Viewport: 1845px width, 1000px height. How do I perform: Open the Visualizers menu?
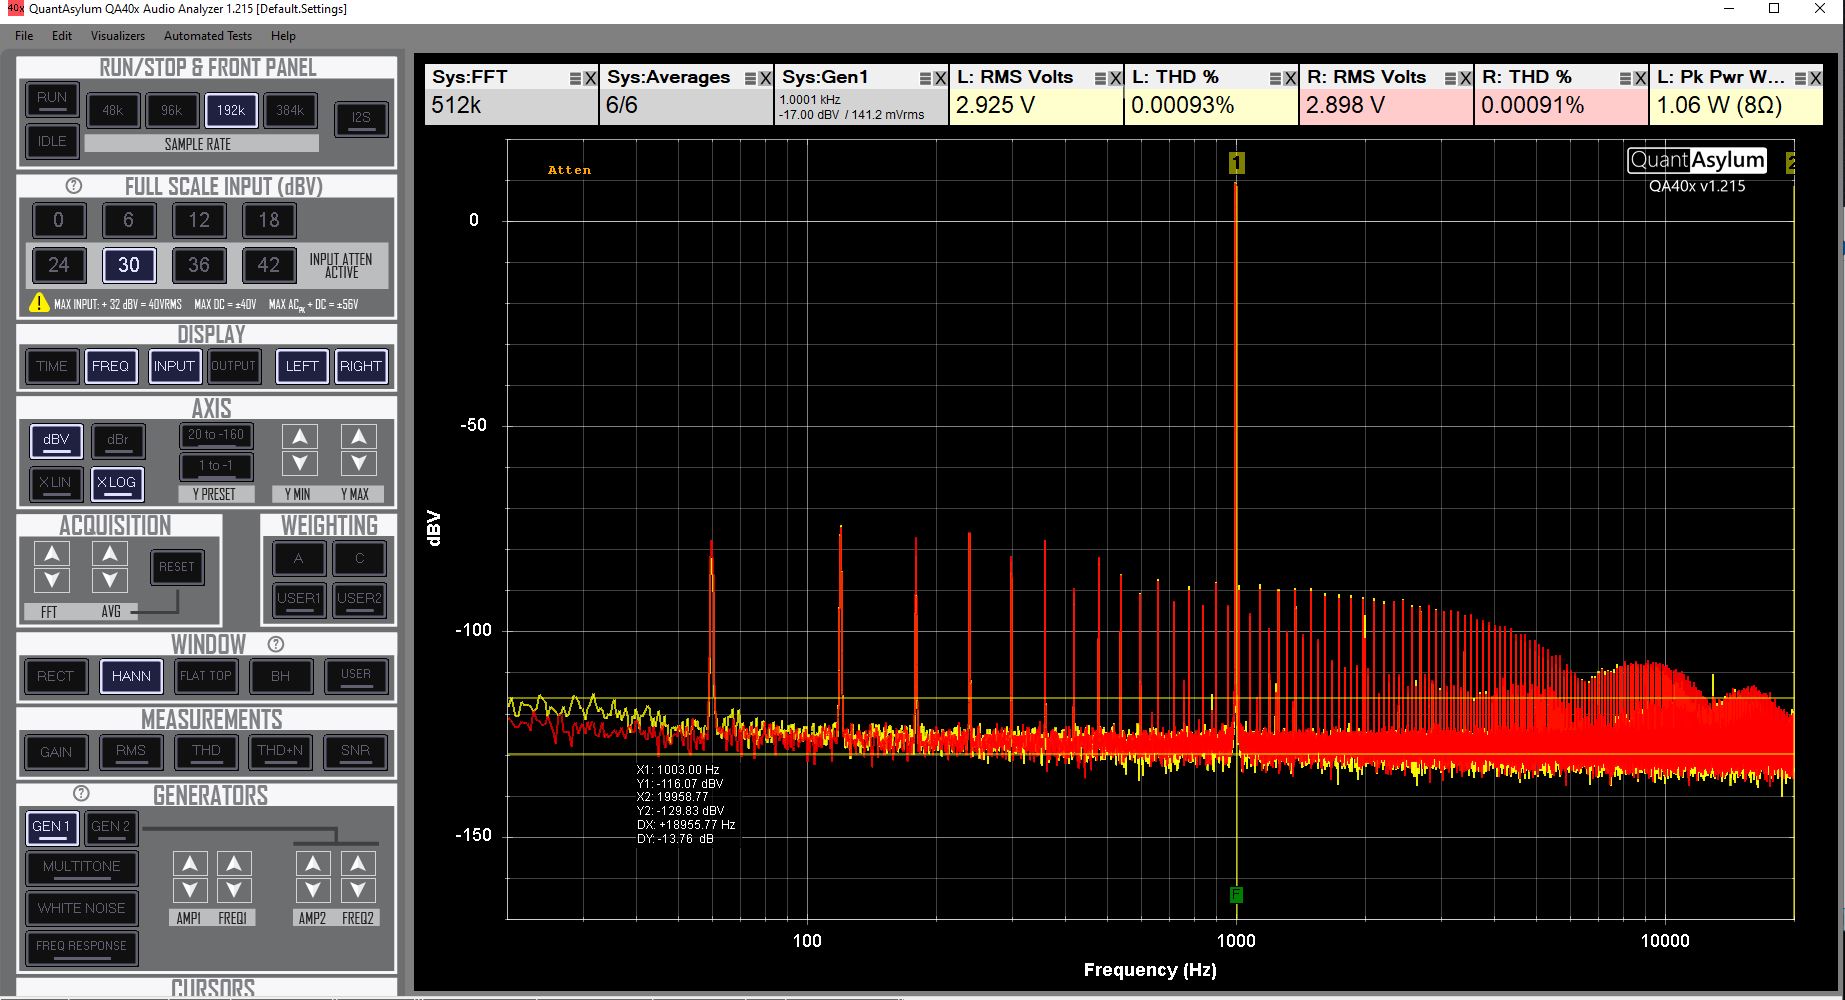pyautogui.click(x=118, y=36)
